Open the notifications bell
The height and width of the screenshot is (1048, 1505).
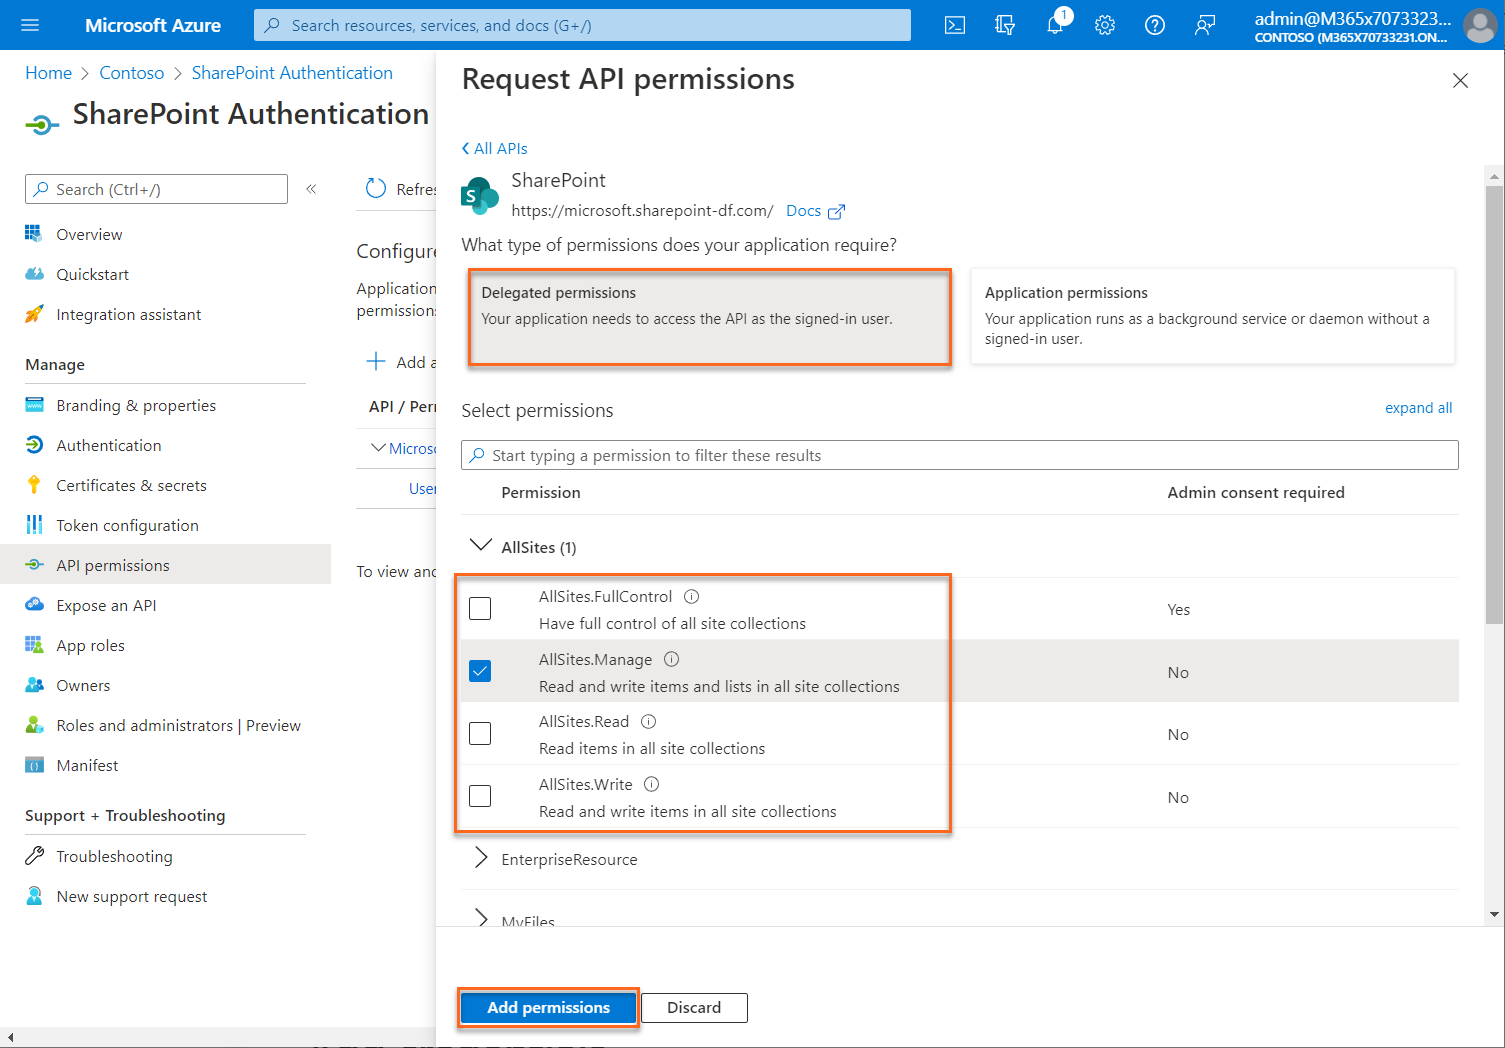1054,25
